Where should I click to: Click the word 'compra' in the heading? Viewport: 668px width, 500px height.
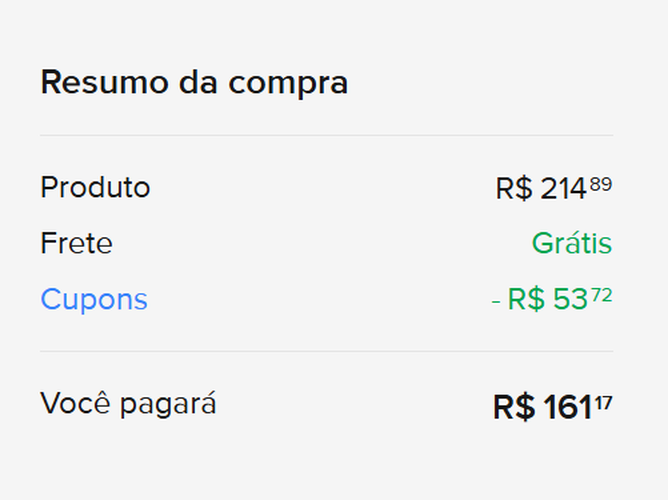[291, 82]
